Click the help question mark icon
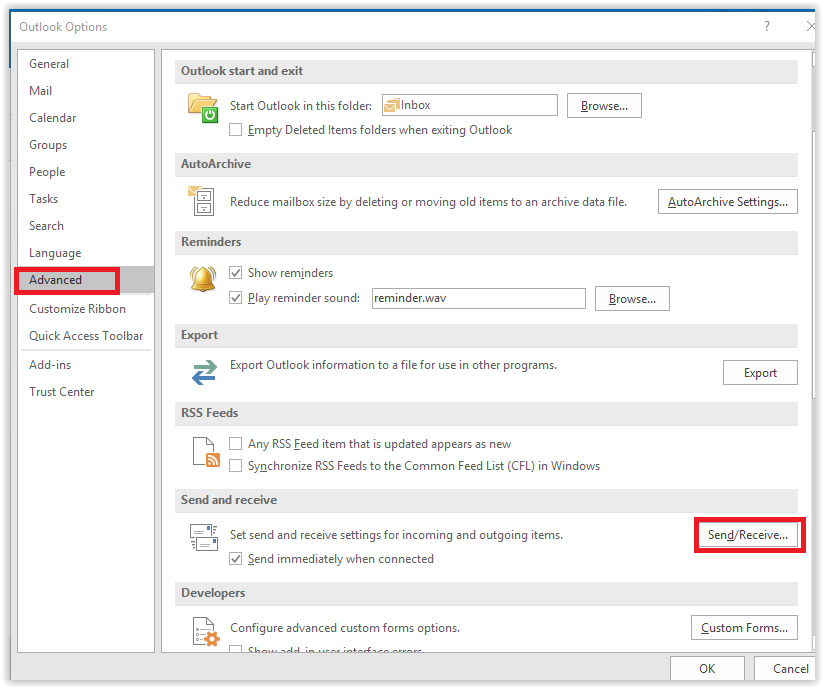This screenshot has width=823, height=688. click(767, 26)
